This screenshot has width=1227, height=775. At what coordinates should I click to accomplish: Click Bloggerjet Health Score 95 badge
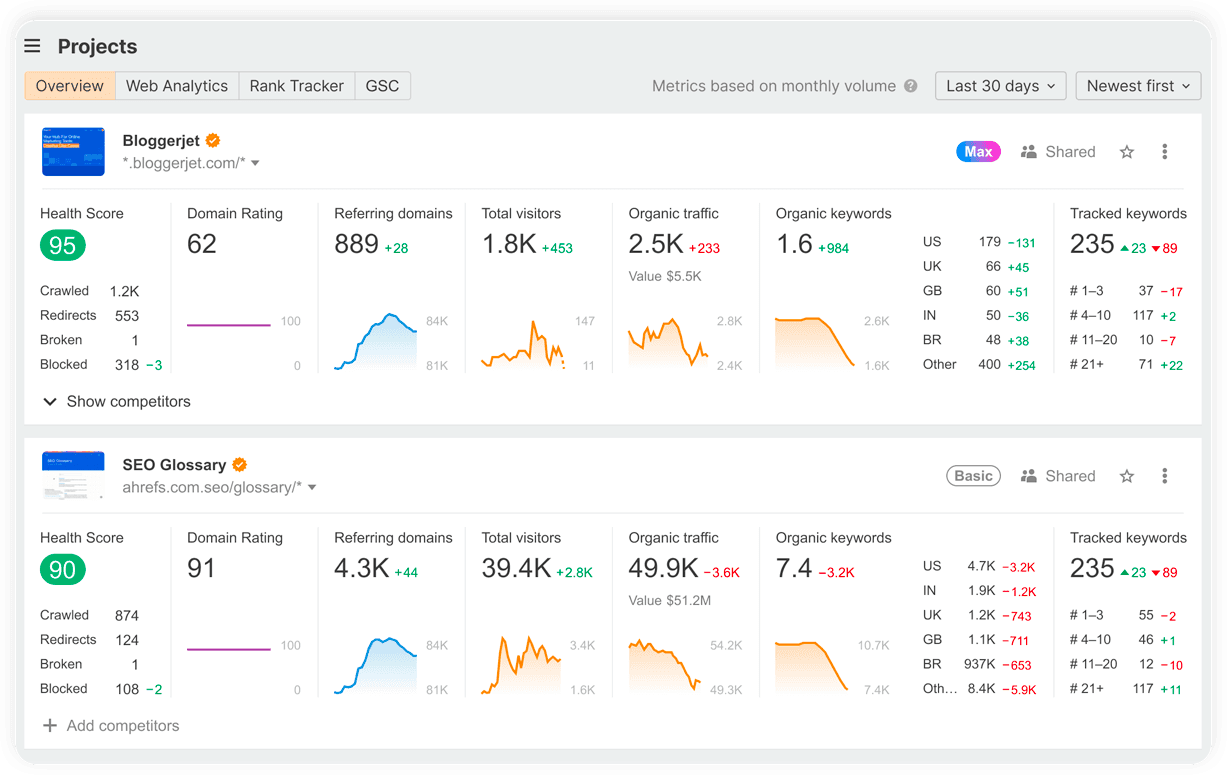click(x=63, y=245)
